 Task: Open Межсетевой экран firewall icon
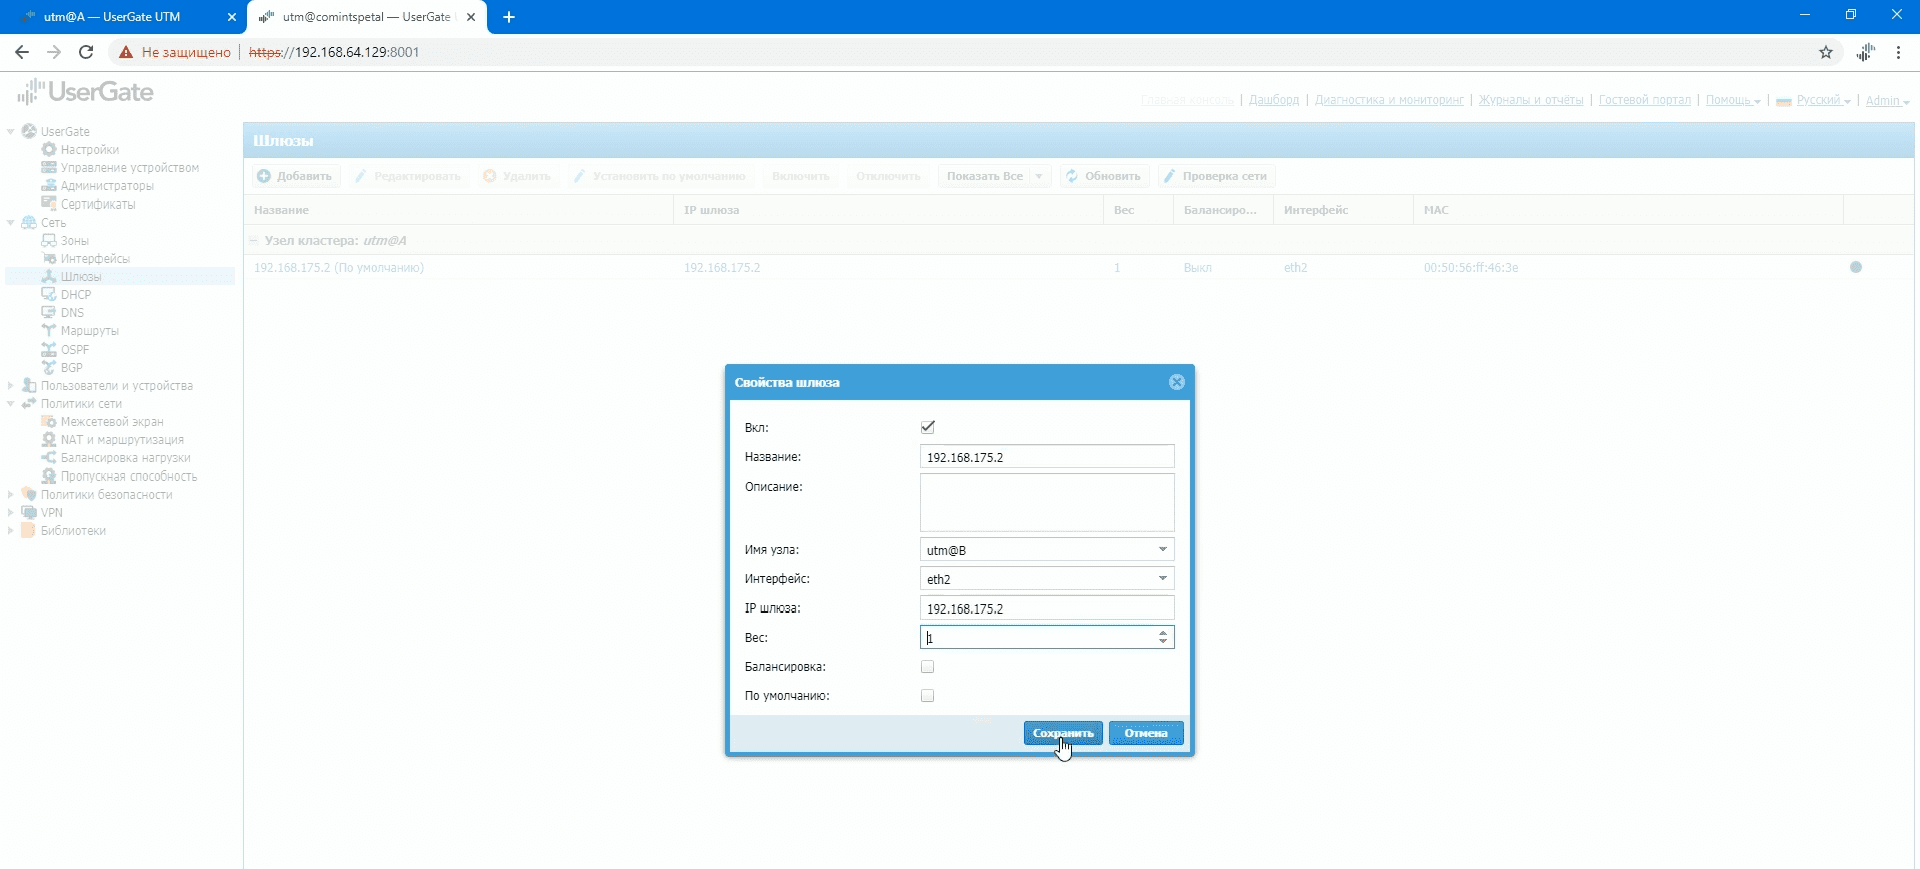[48, 422]
